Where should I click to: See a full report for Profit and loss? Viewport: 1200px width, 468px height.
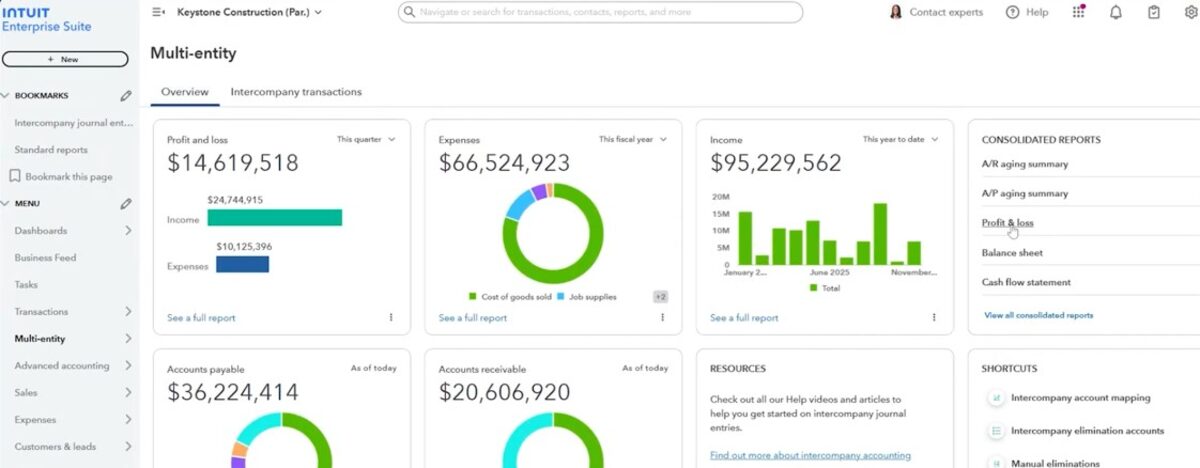tap(201, 318)
